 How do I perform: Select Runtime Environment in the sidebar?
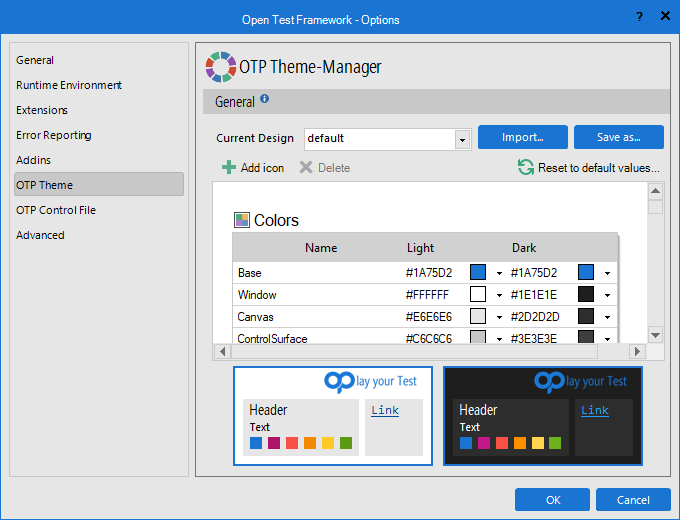[x=69, y=85]
